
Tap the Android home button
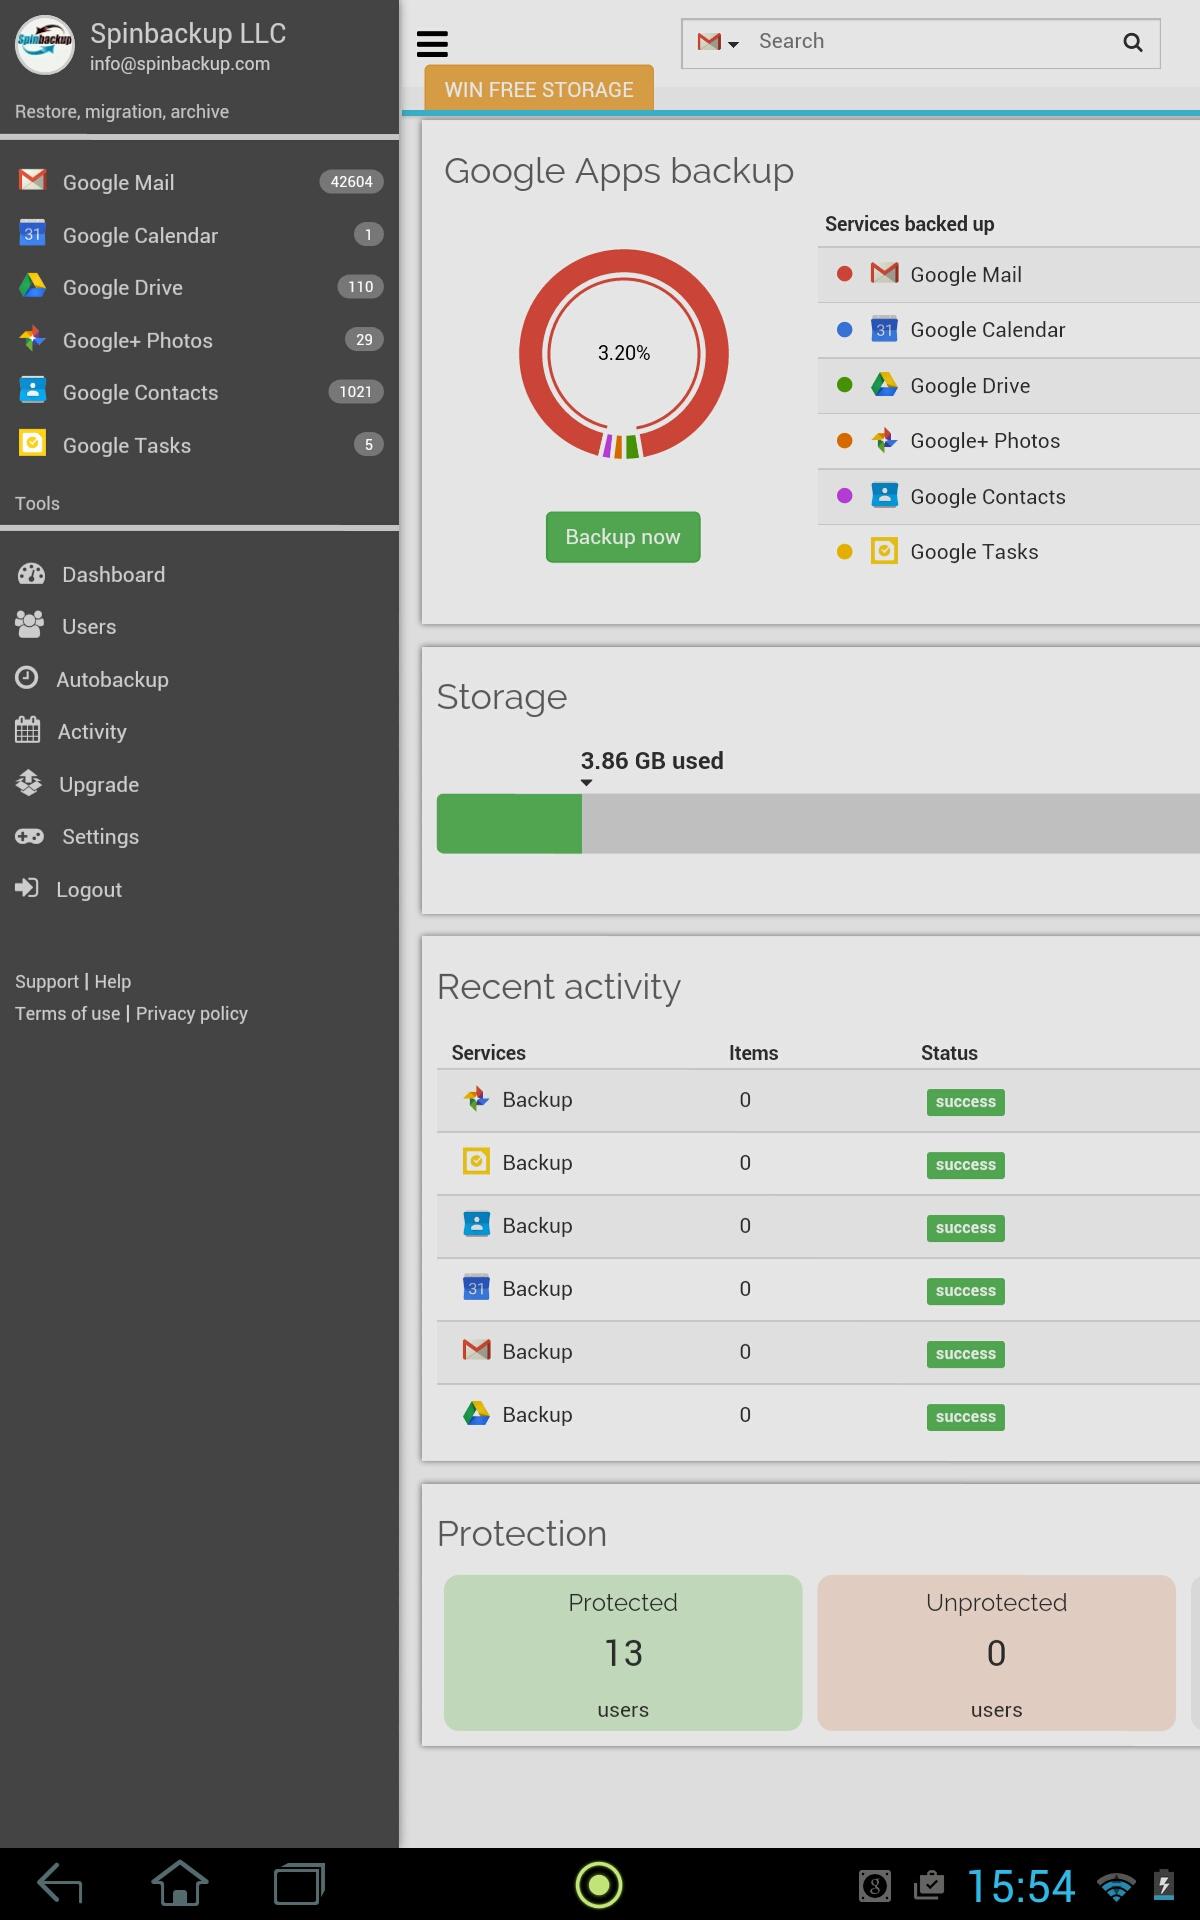(x=180, y=1885)
